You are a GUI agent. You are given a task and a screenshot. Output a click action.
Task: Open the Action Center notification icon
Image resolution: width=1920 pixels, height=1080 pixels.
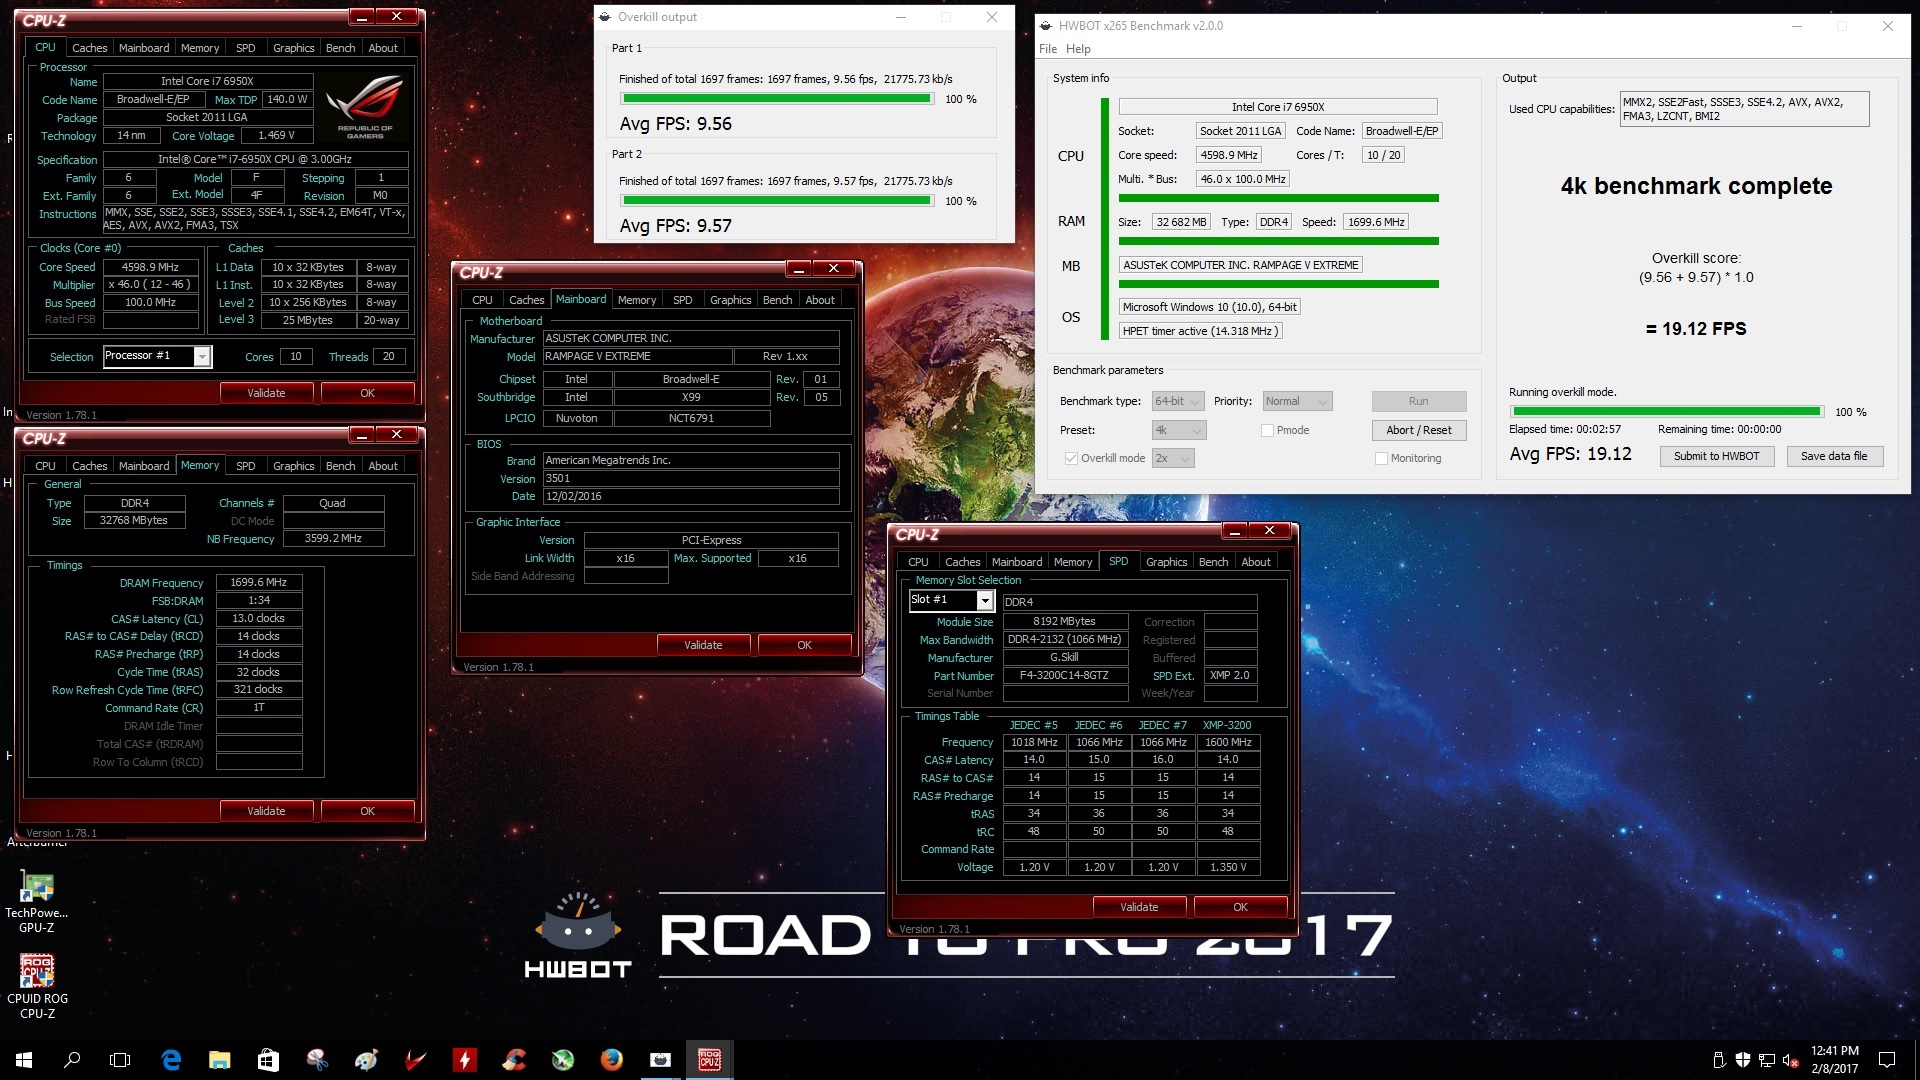coord(1887,1060)
